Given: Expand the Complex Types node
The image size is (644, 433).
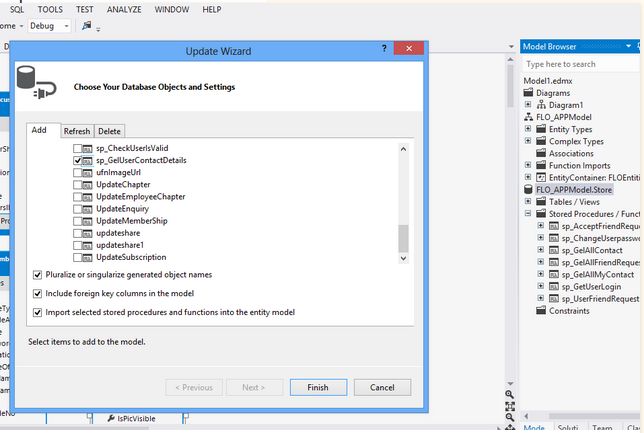Looking at the screenshot, I should 528,140.
